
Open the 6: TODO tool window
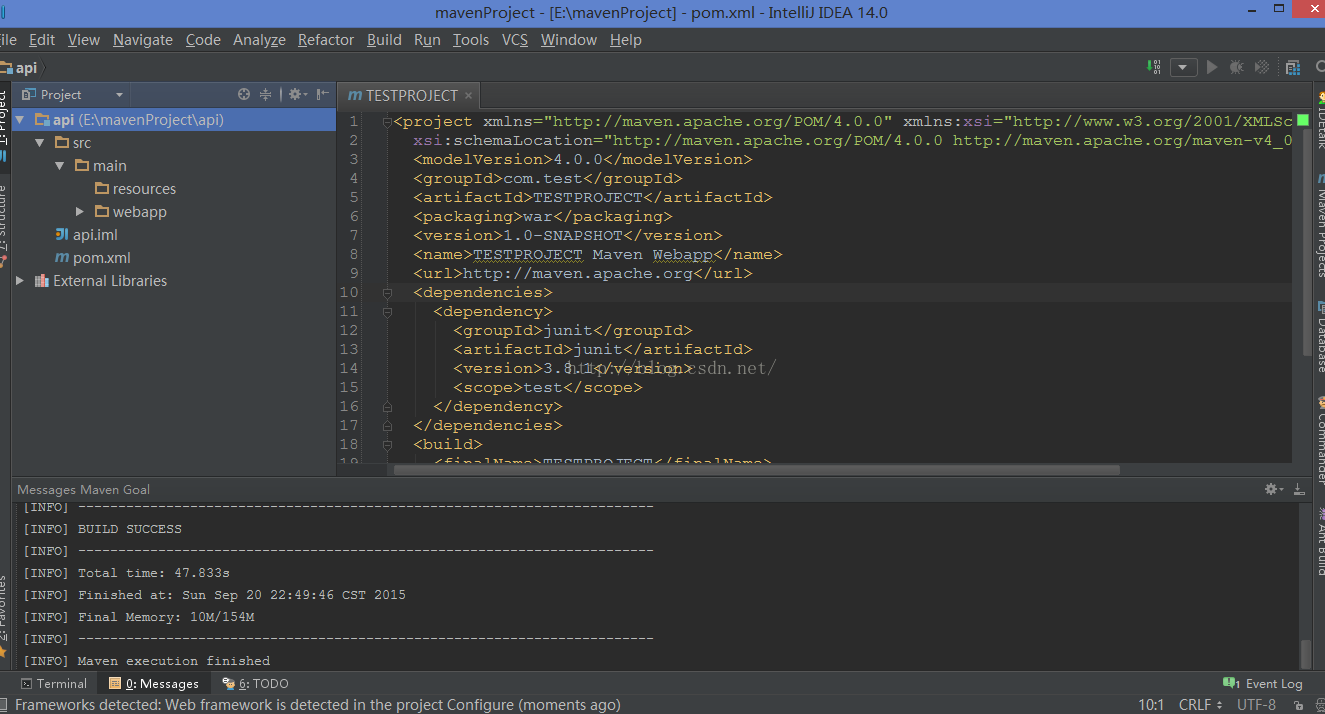(256, 683)
